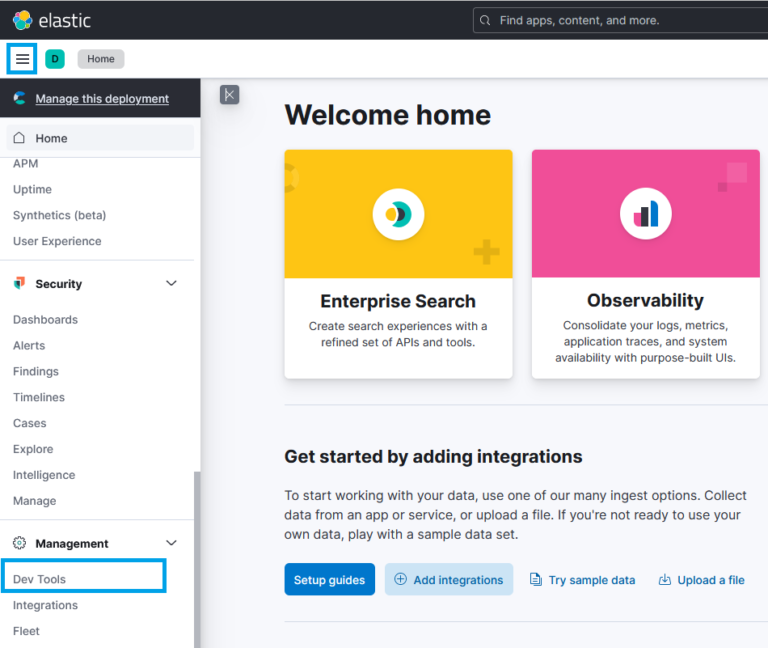Open the Try sample data link

[582, 580]
